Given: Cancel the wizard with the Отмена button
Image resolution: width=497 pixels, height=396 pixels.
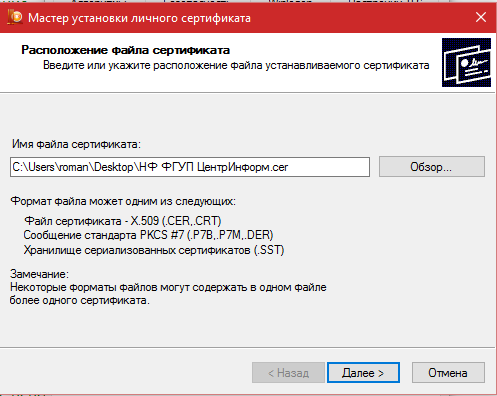Looking at the screenshot, I should (x=448, y=373).
